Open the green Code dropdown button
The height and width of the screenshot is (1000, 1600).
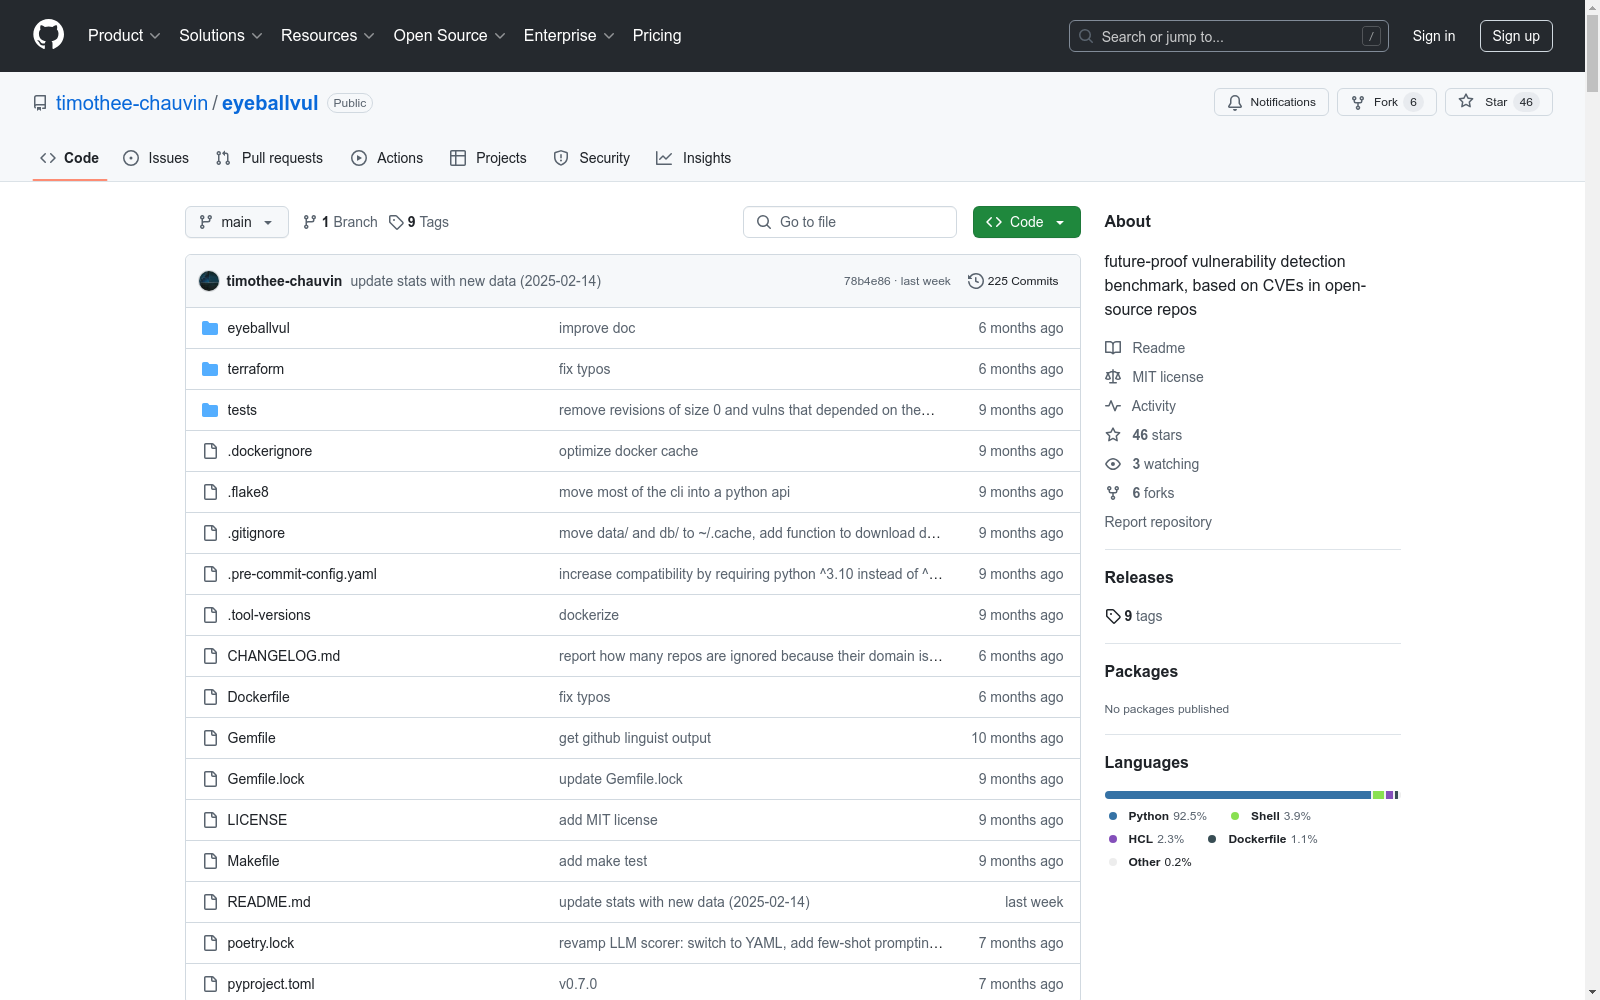(x=1026, y=222)
